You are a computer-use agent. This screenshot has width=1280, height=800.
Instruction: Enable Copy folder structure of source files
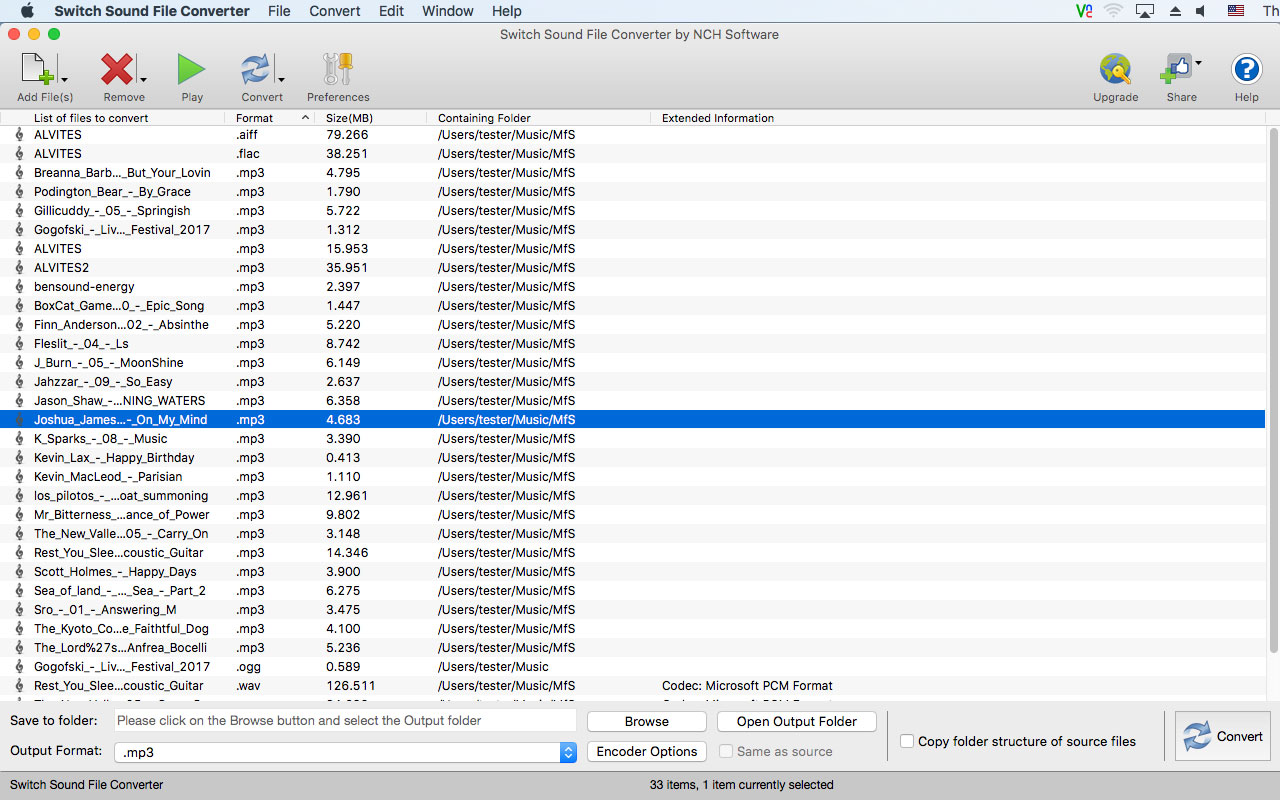907,741
